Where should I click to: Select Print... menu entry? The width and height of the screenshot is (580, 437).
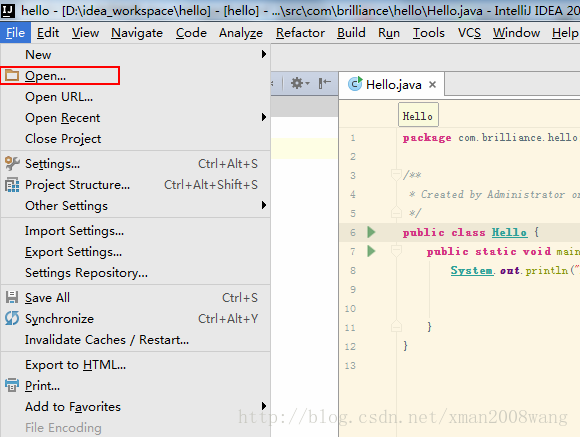click(135, 386)
